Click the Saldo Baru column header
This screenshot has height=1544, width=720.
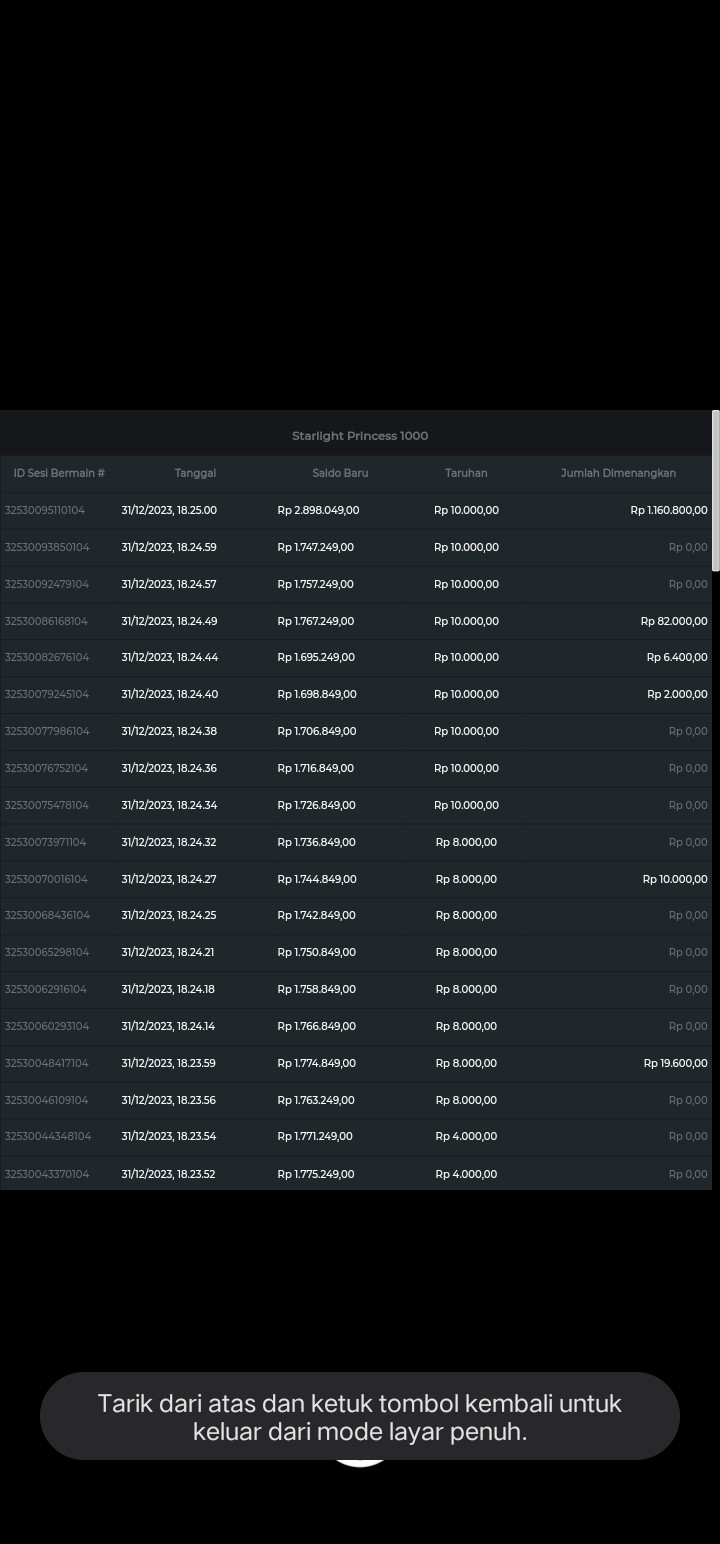coord(340,473)
